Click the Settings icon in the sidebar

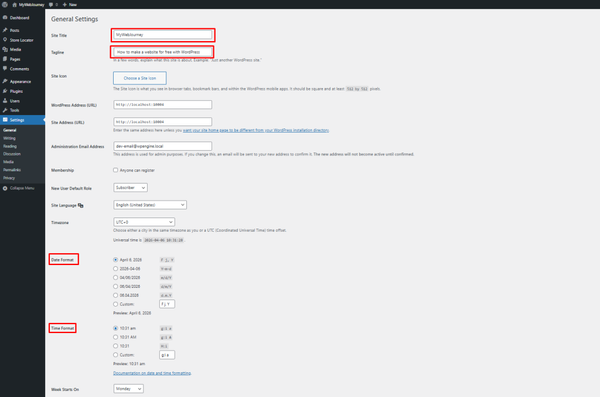click(x=5, y=120)
